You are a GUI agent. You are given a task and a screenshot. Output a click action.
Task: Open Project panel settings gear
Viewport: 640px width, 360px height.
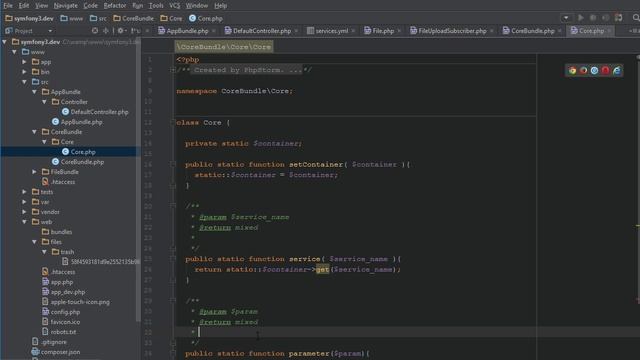pos(121,31)
